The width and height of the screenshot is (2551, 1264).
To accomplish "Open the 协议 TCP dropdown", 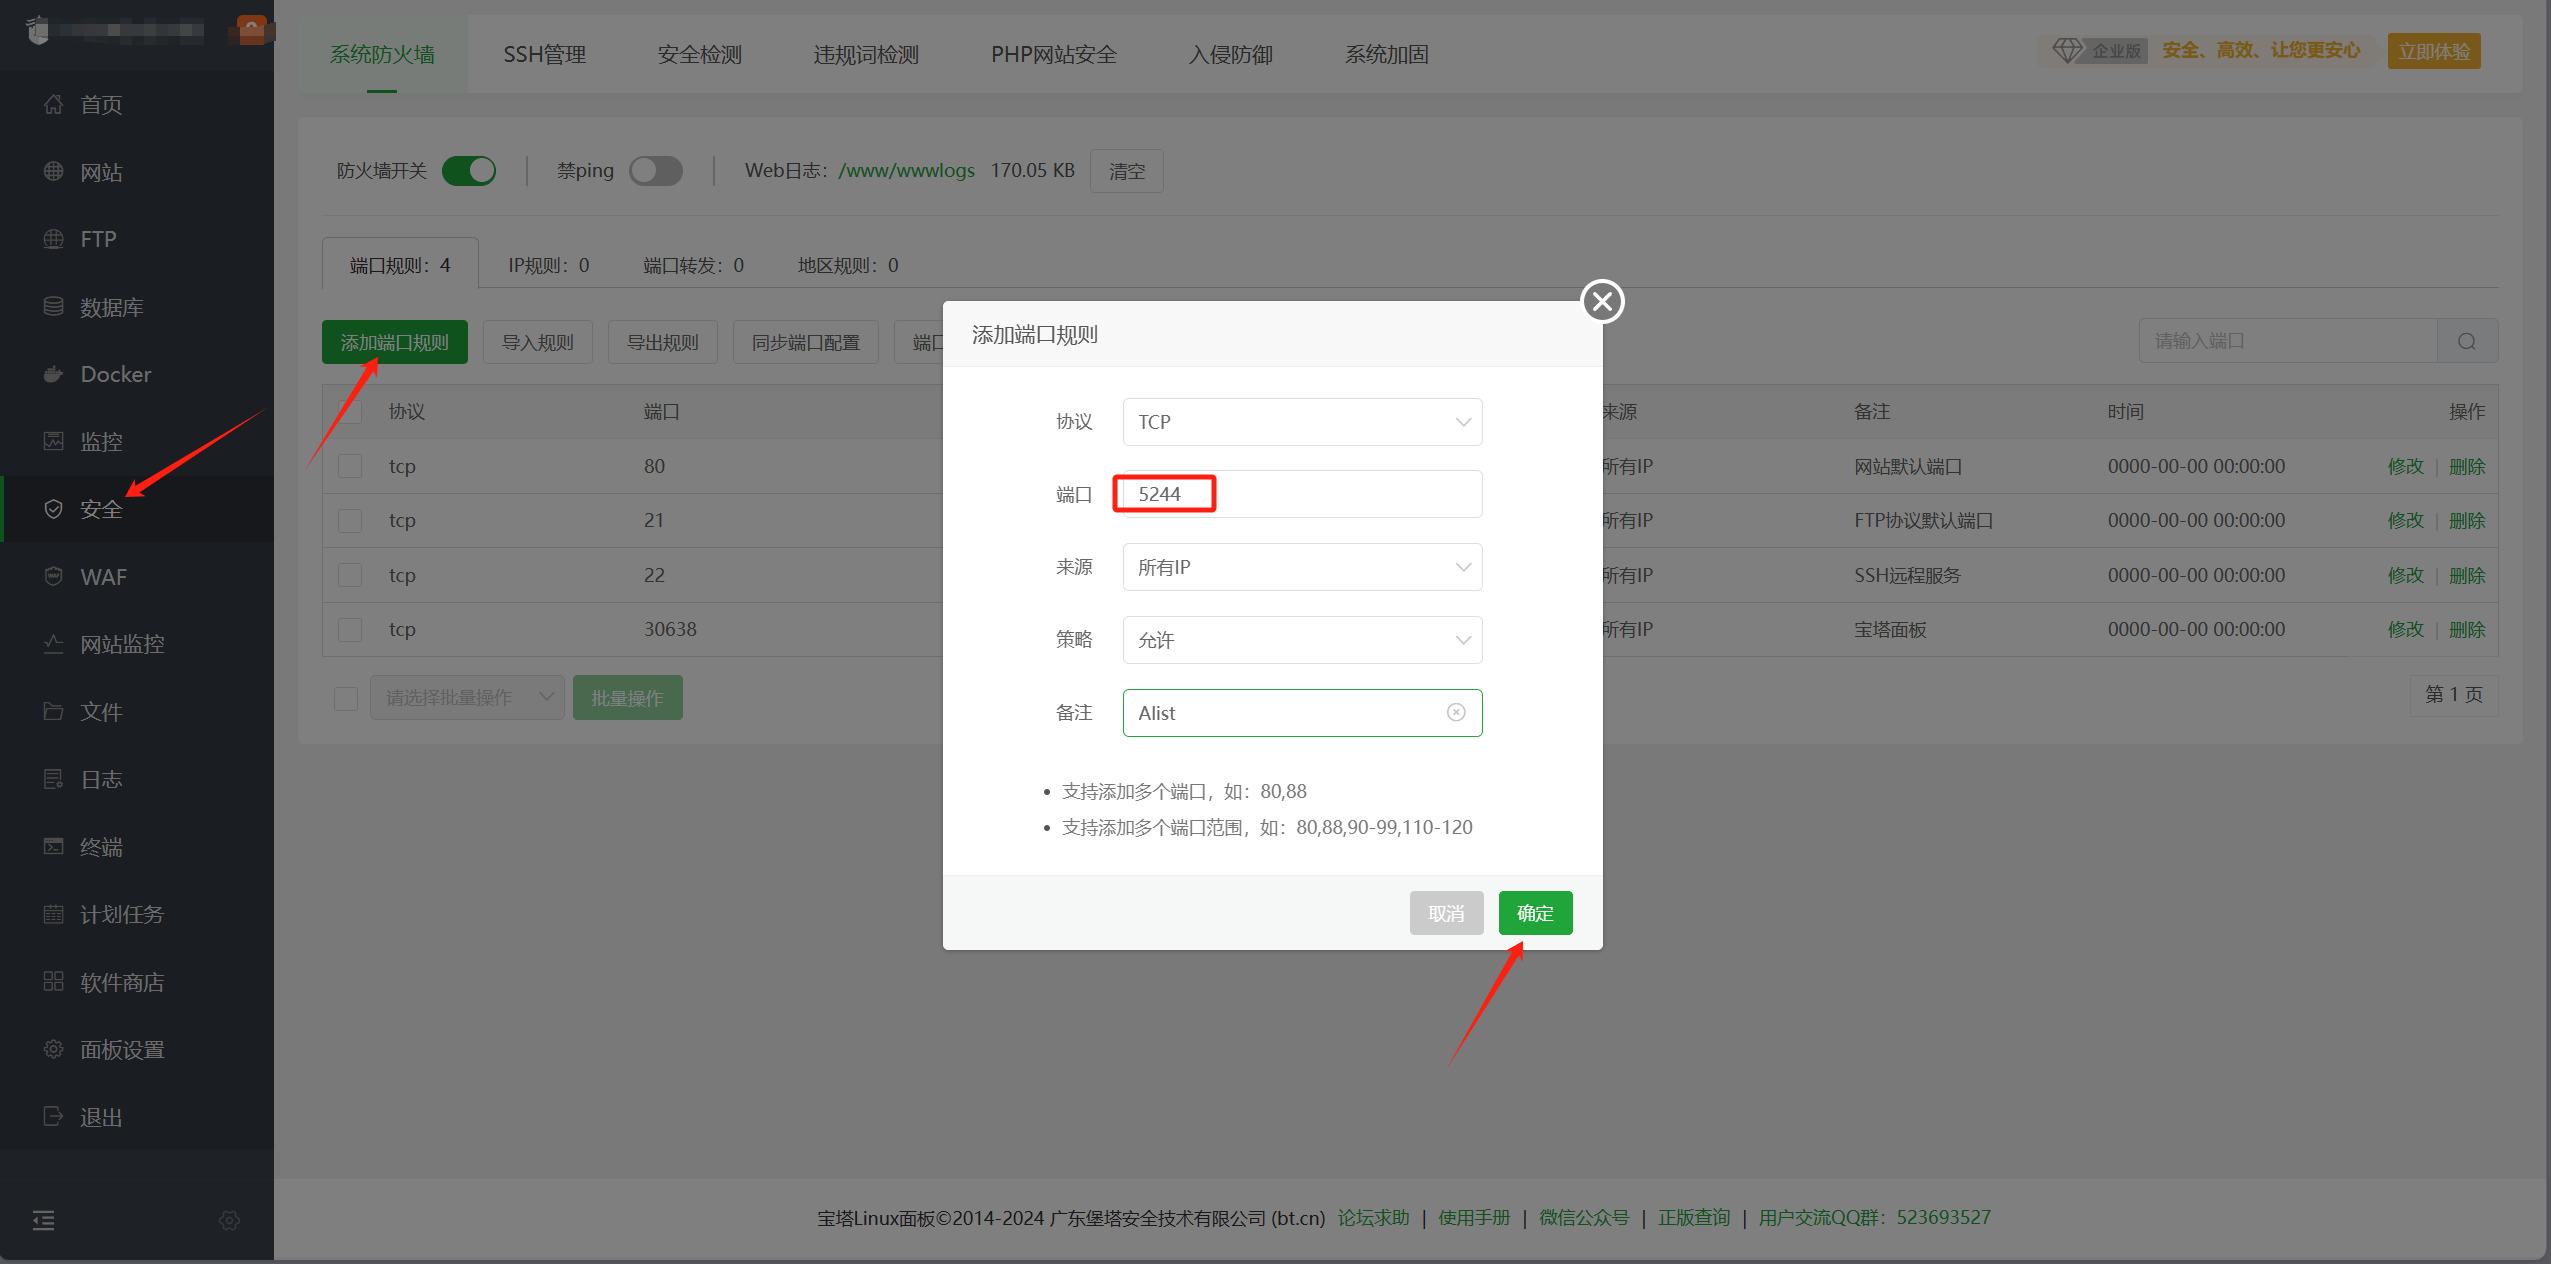I will (x=1301, y=422).
